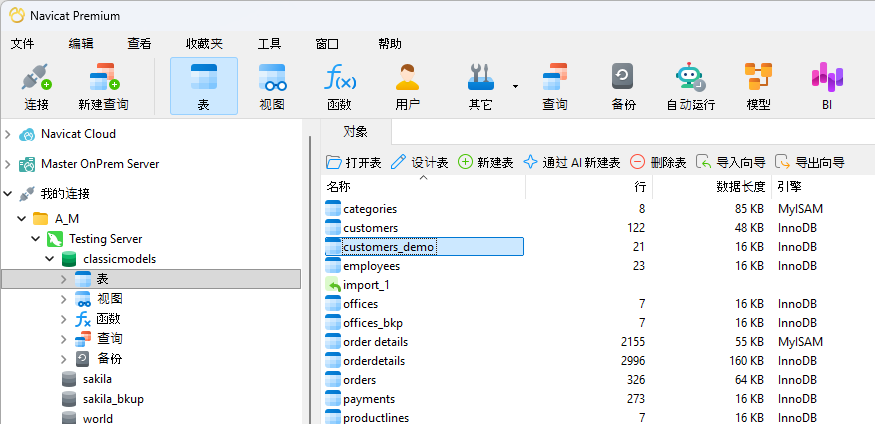Switch to 视图 (View) in toolbar
875x424 pixels.
click(x=272, y=86)
